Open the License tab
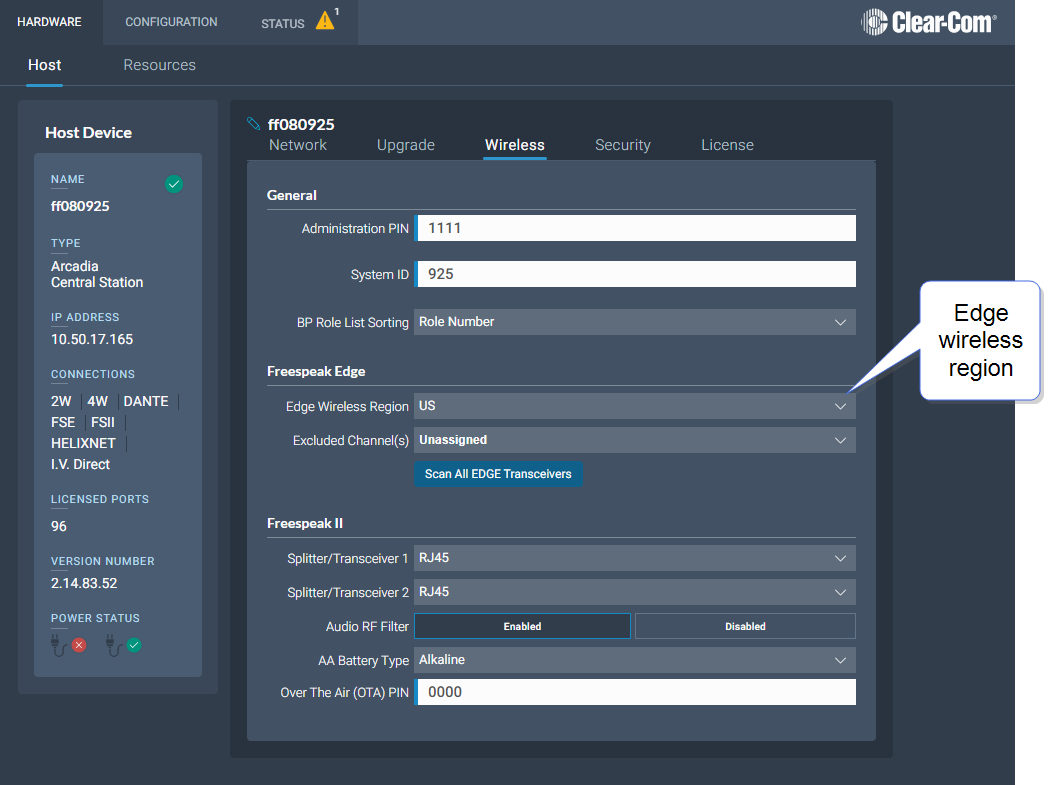1054x785 pixels. point(727,145)
